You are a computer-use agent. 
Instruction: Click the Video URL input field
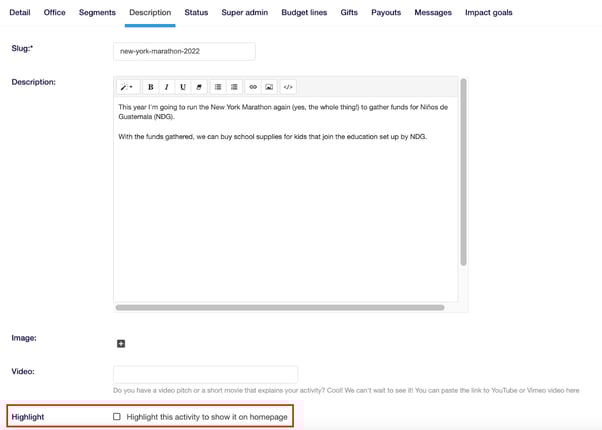205,374
